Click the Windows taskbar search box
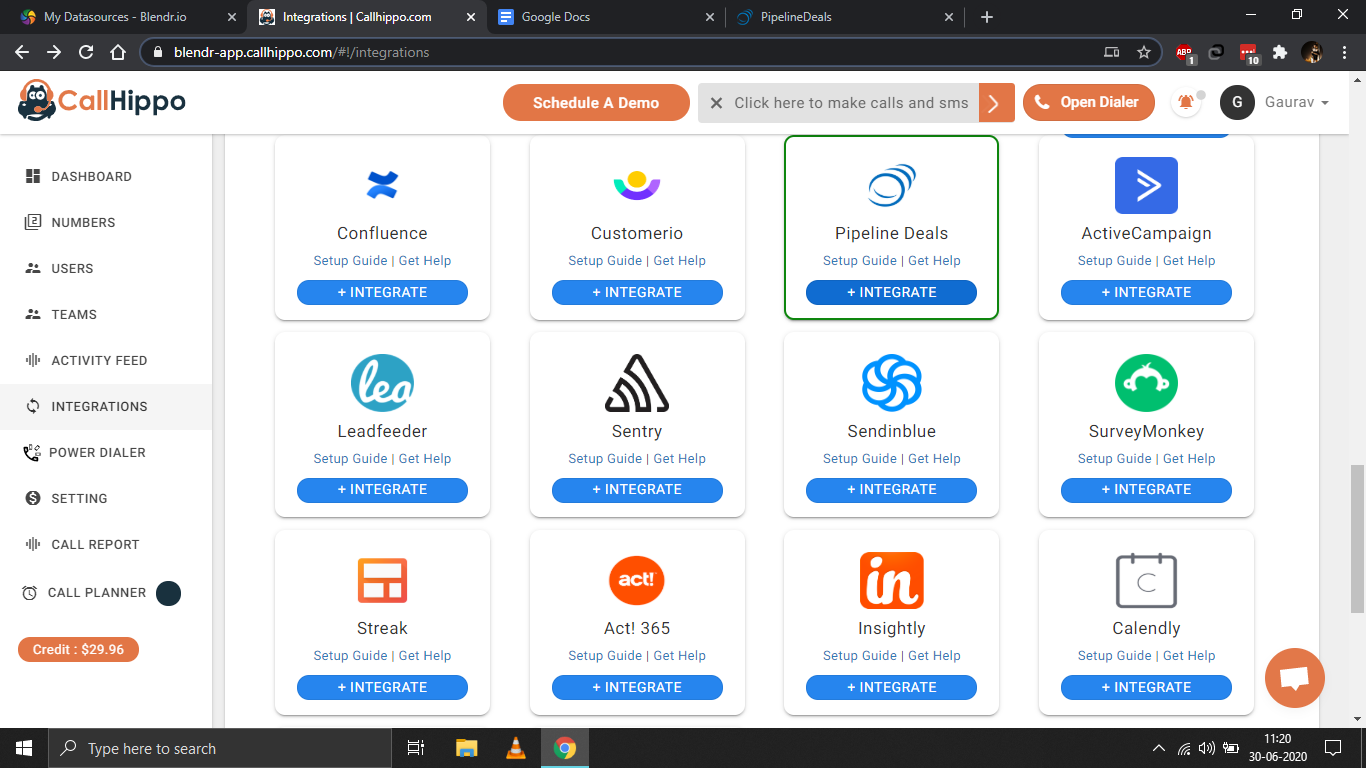Viewport: 1366px width, 768px height. click(x=220, y=748)
